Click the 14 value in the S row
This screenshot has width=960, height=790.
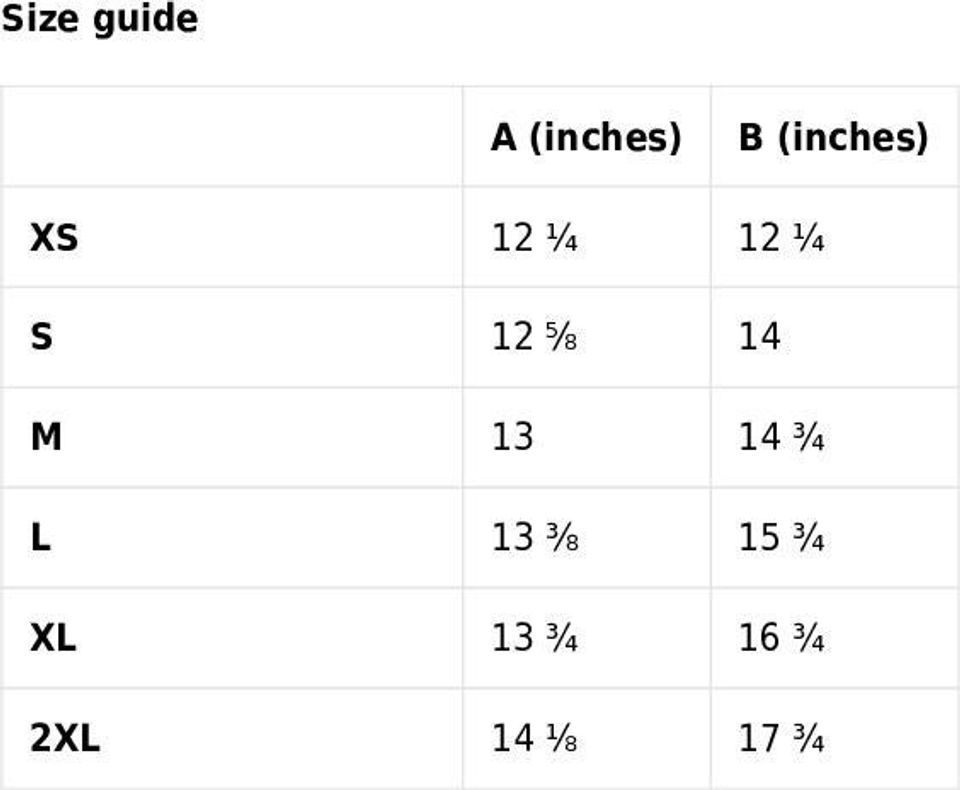pyautogui.click(x=759, y=338)
